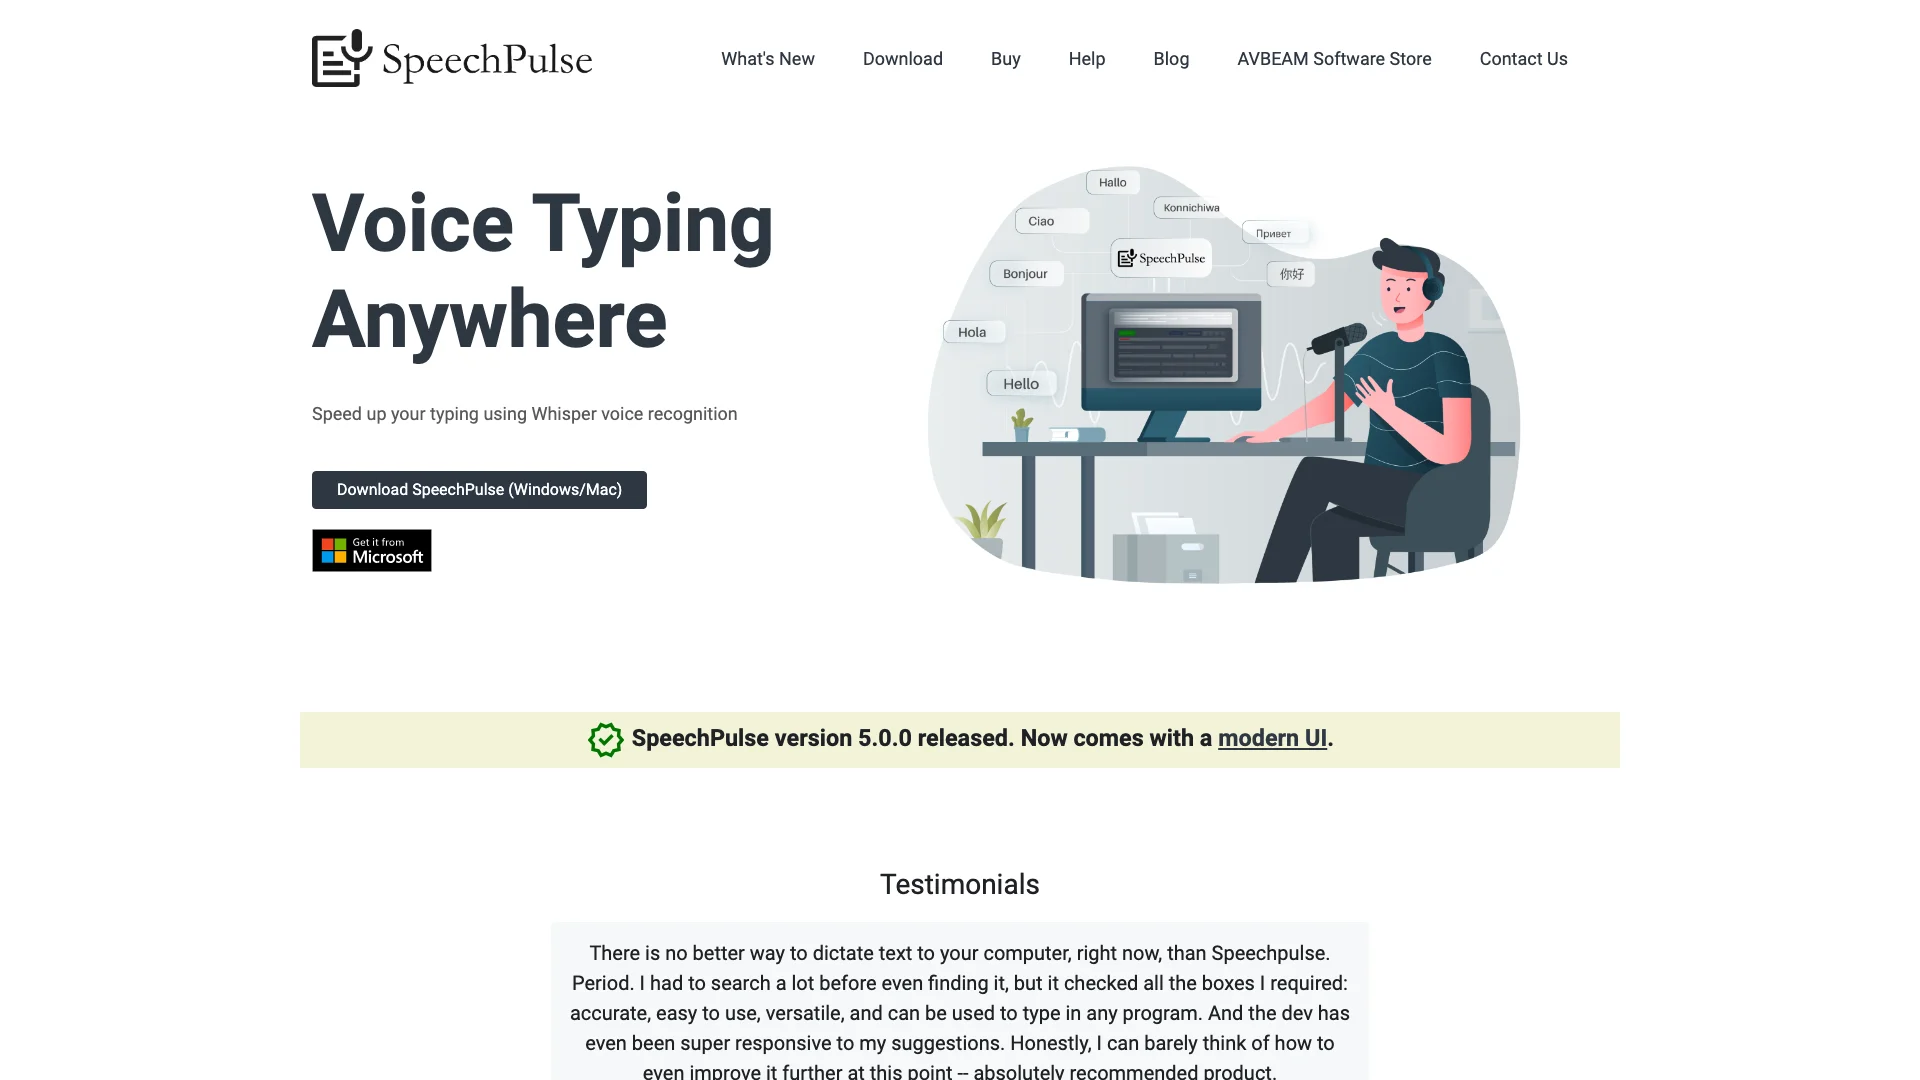Image resolution: width=1920 pixels, height=1080 pixels.
Task: Expand the 'AVBEAM Software Store' menu
Action: (x=1333, y=58)
